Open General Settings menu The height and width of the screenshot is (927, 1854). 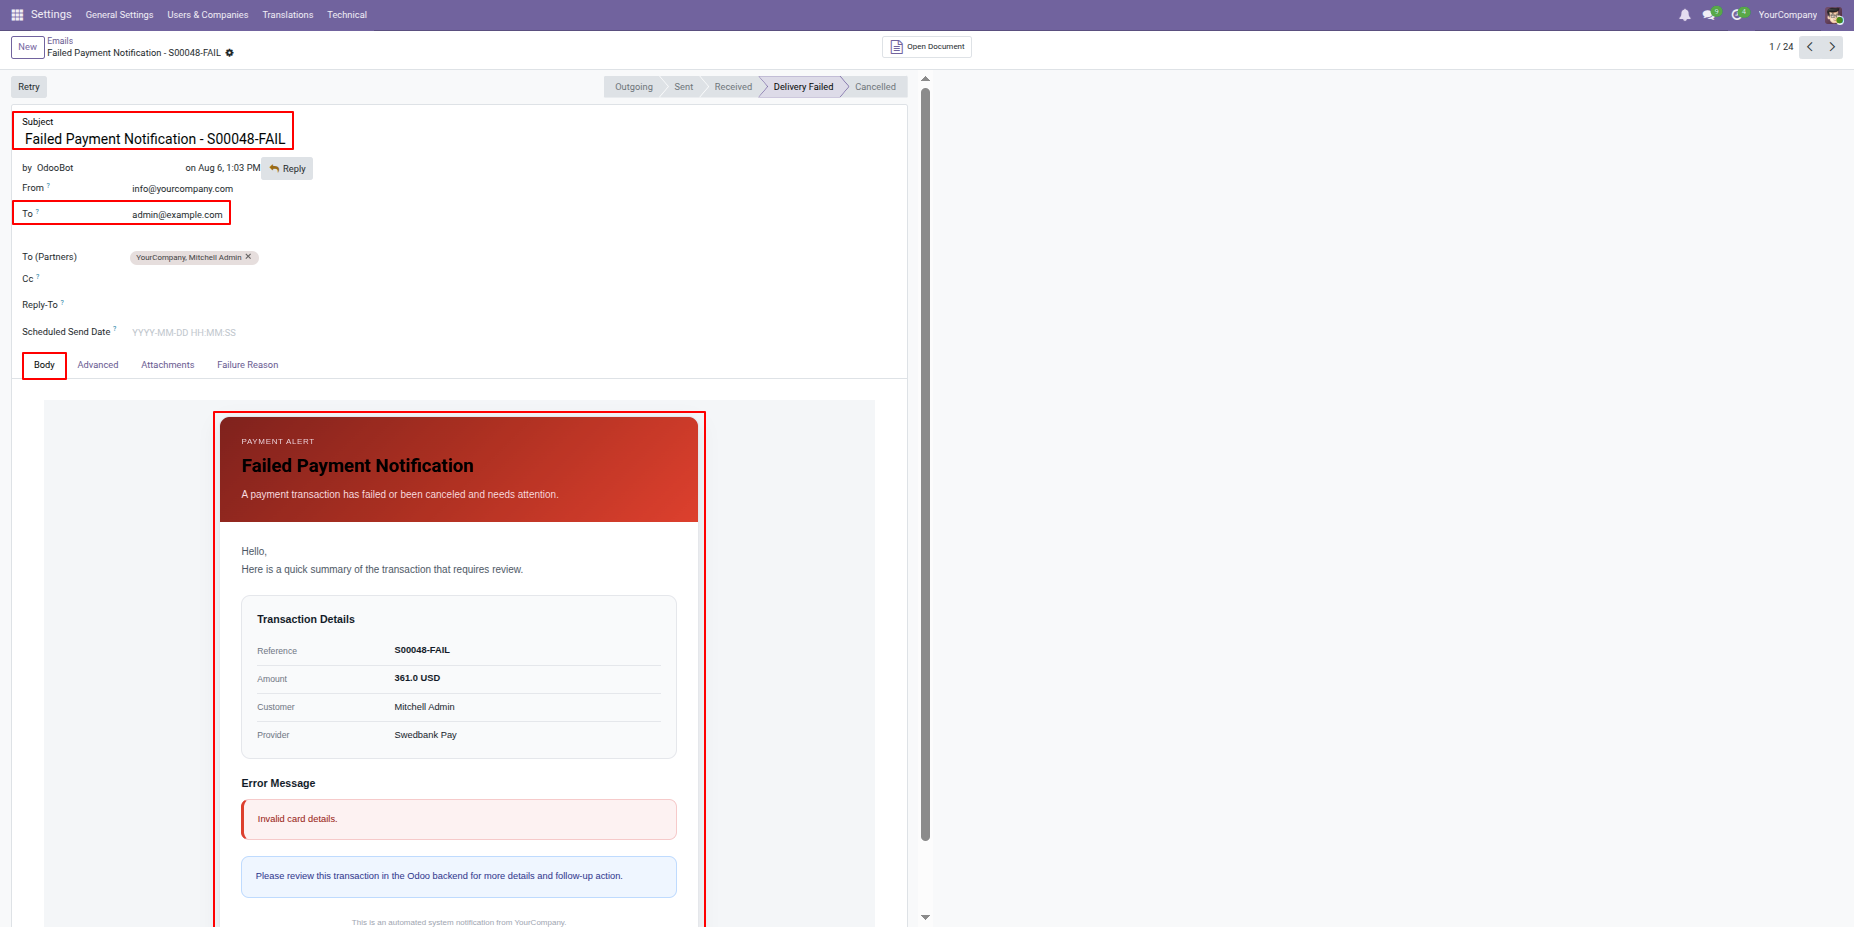pyautogui.click(x=119, y=15)
